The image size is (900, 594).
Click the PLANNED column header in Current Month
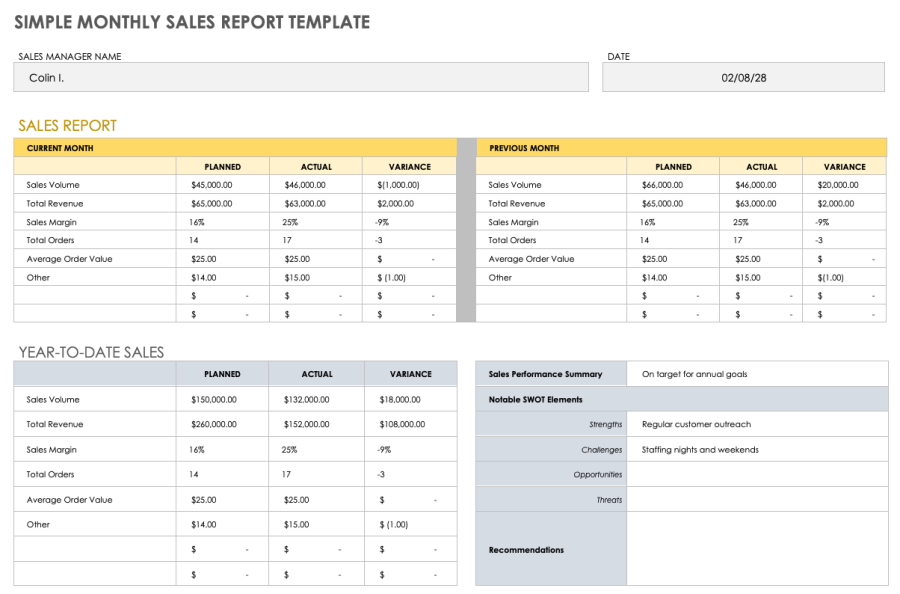tap(222, 166)
